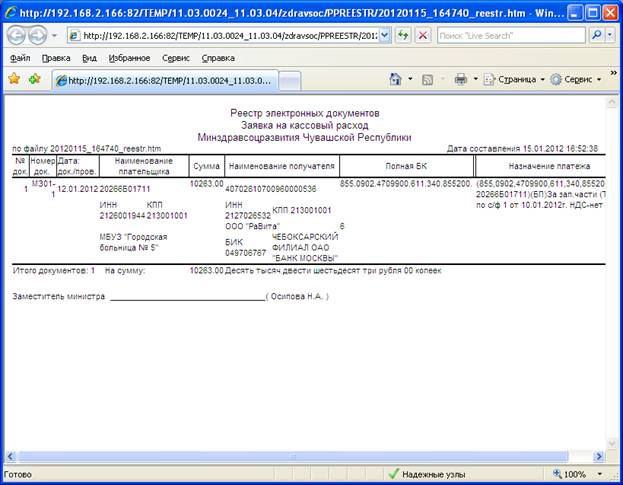Viewport: 623px width, 485px height.
Task: Open Favorites Center star icon
Action: [14, 78]
